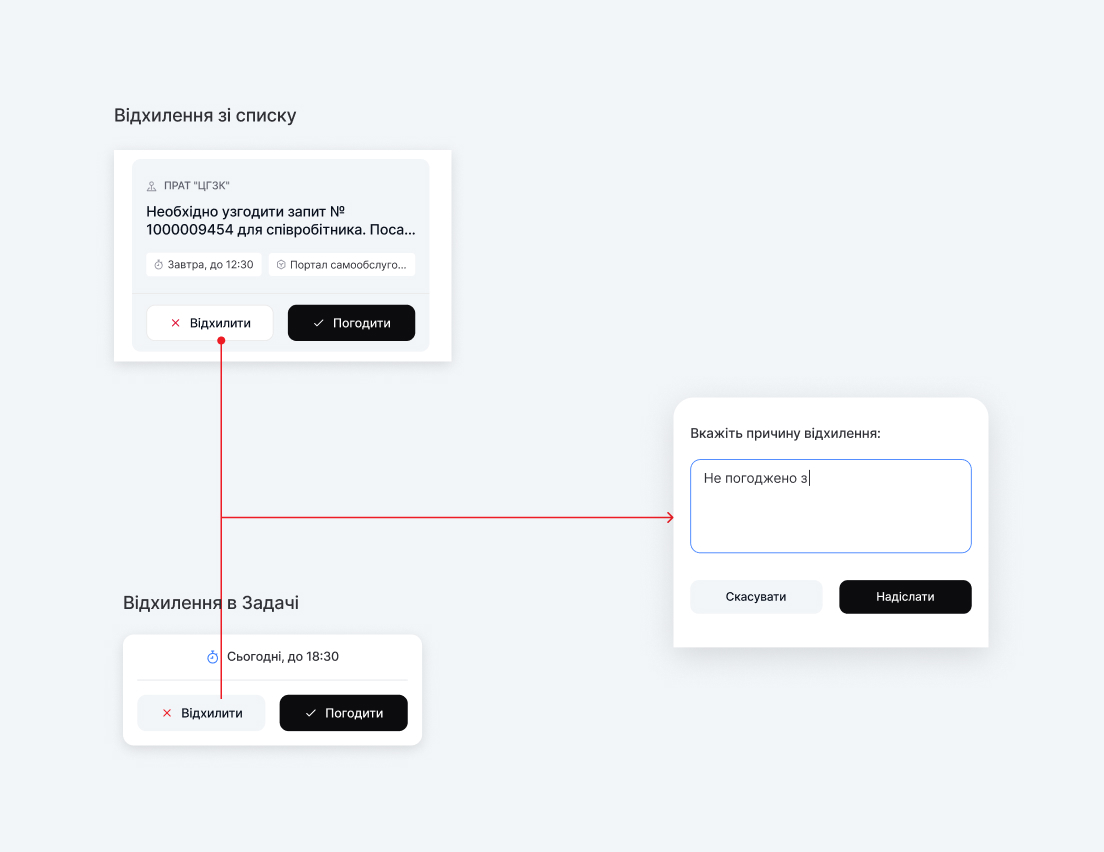Select the Портал самообслуго… chip label
The width and height of the screenshot is (1104, 852).
tap(348, 265)
